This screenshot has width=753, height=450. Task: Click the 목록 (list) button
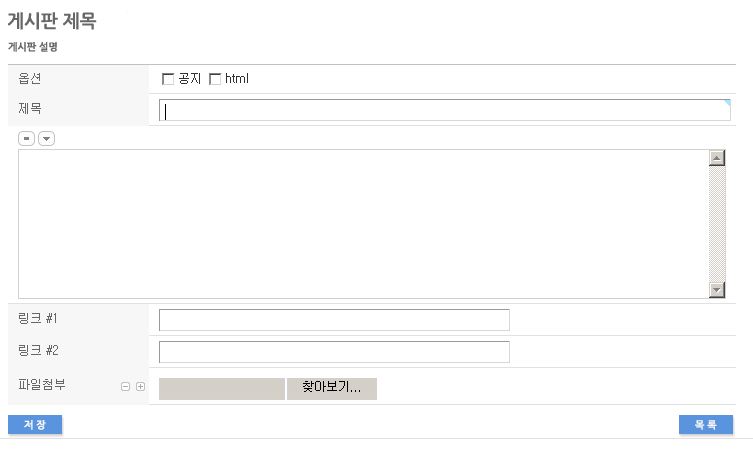point(706,425)
